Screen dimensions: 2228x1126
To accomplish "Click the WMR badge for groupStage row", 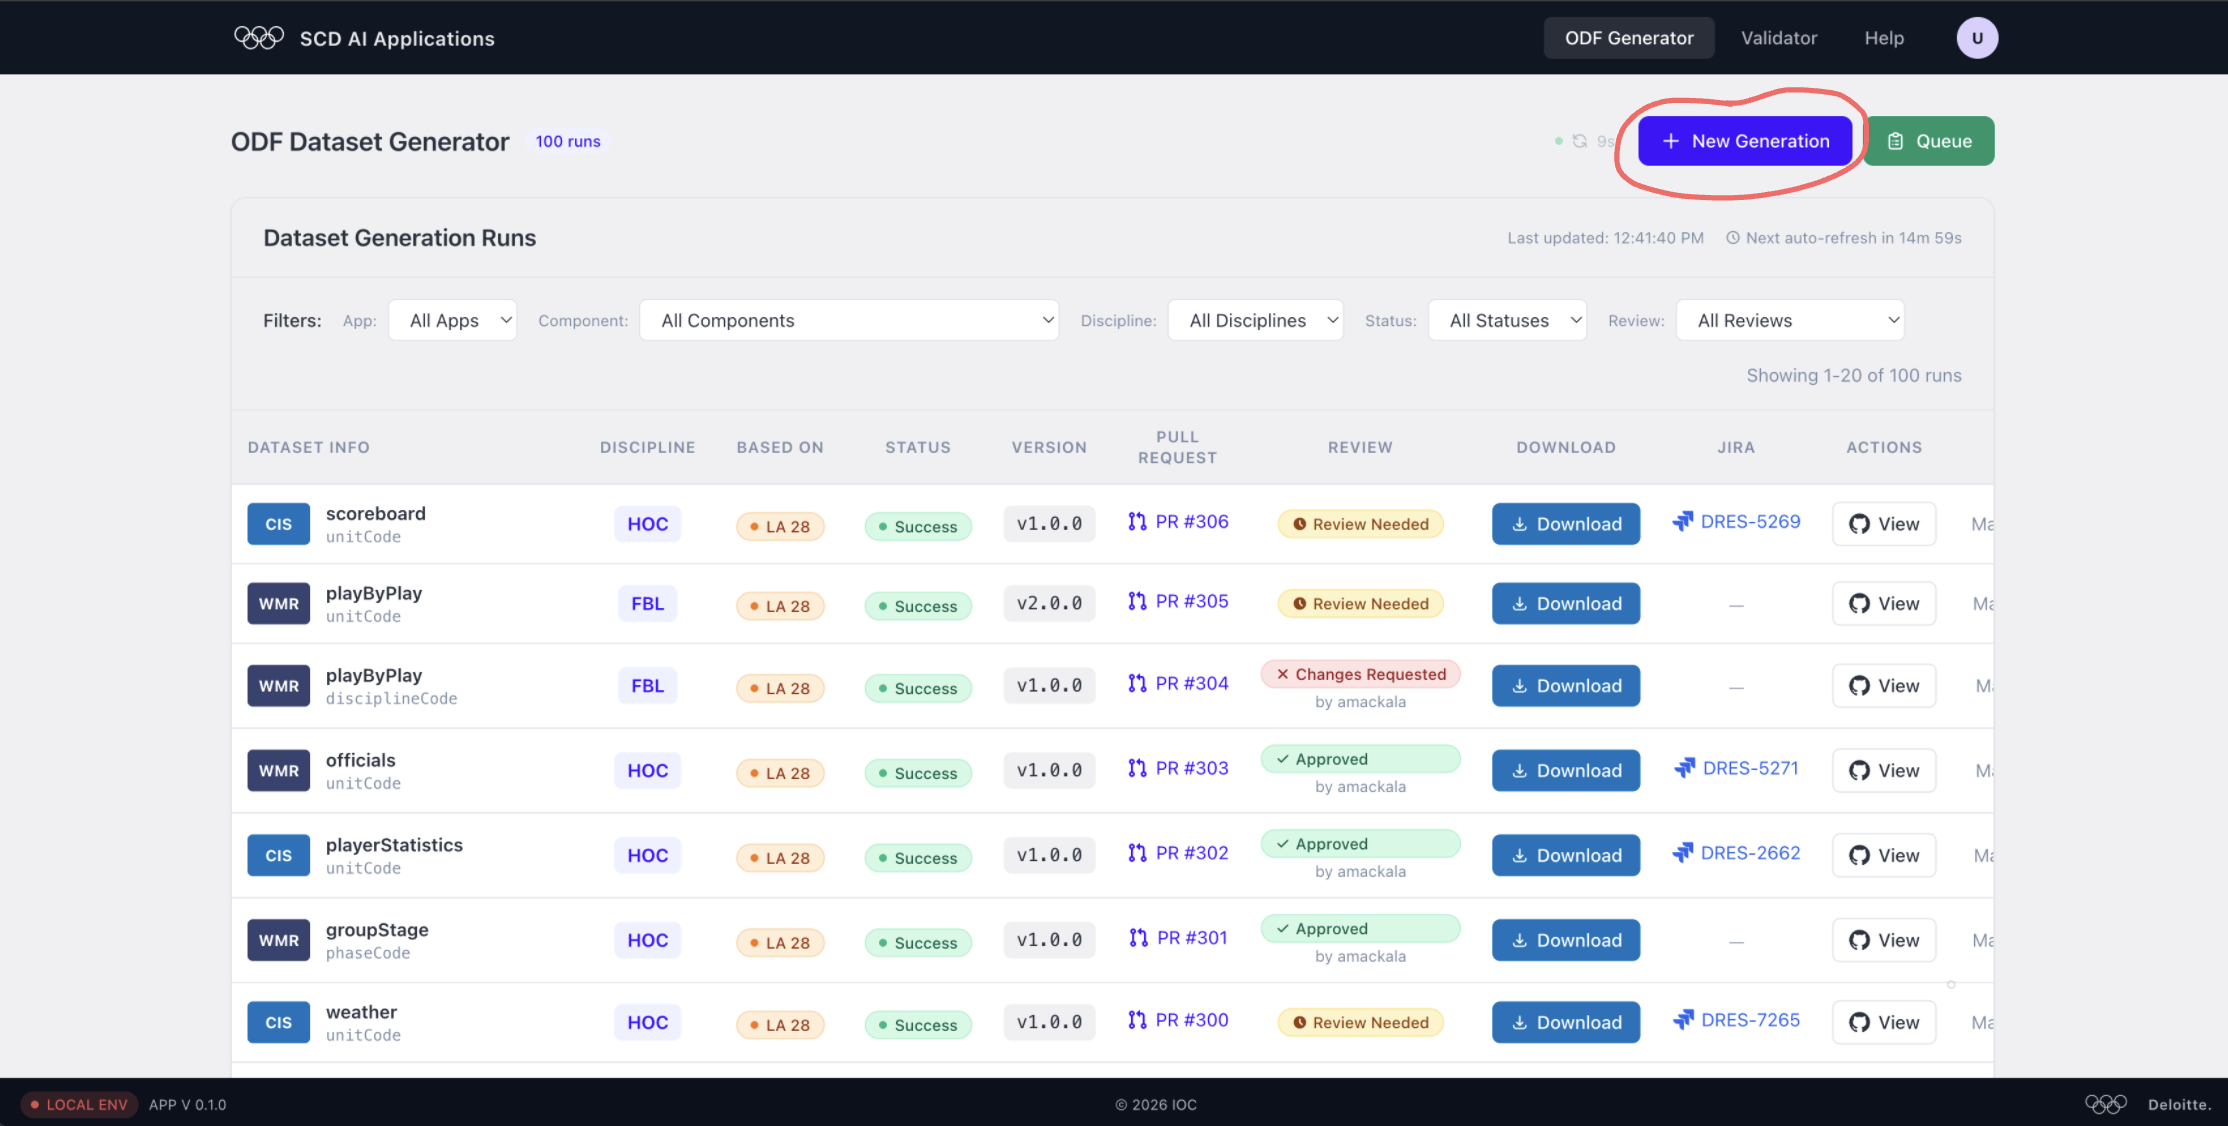I will tap(279, 941).
